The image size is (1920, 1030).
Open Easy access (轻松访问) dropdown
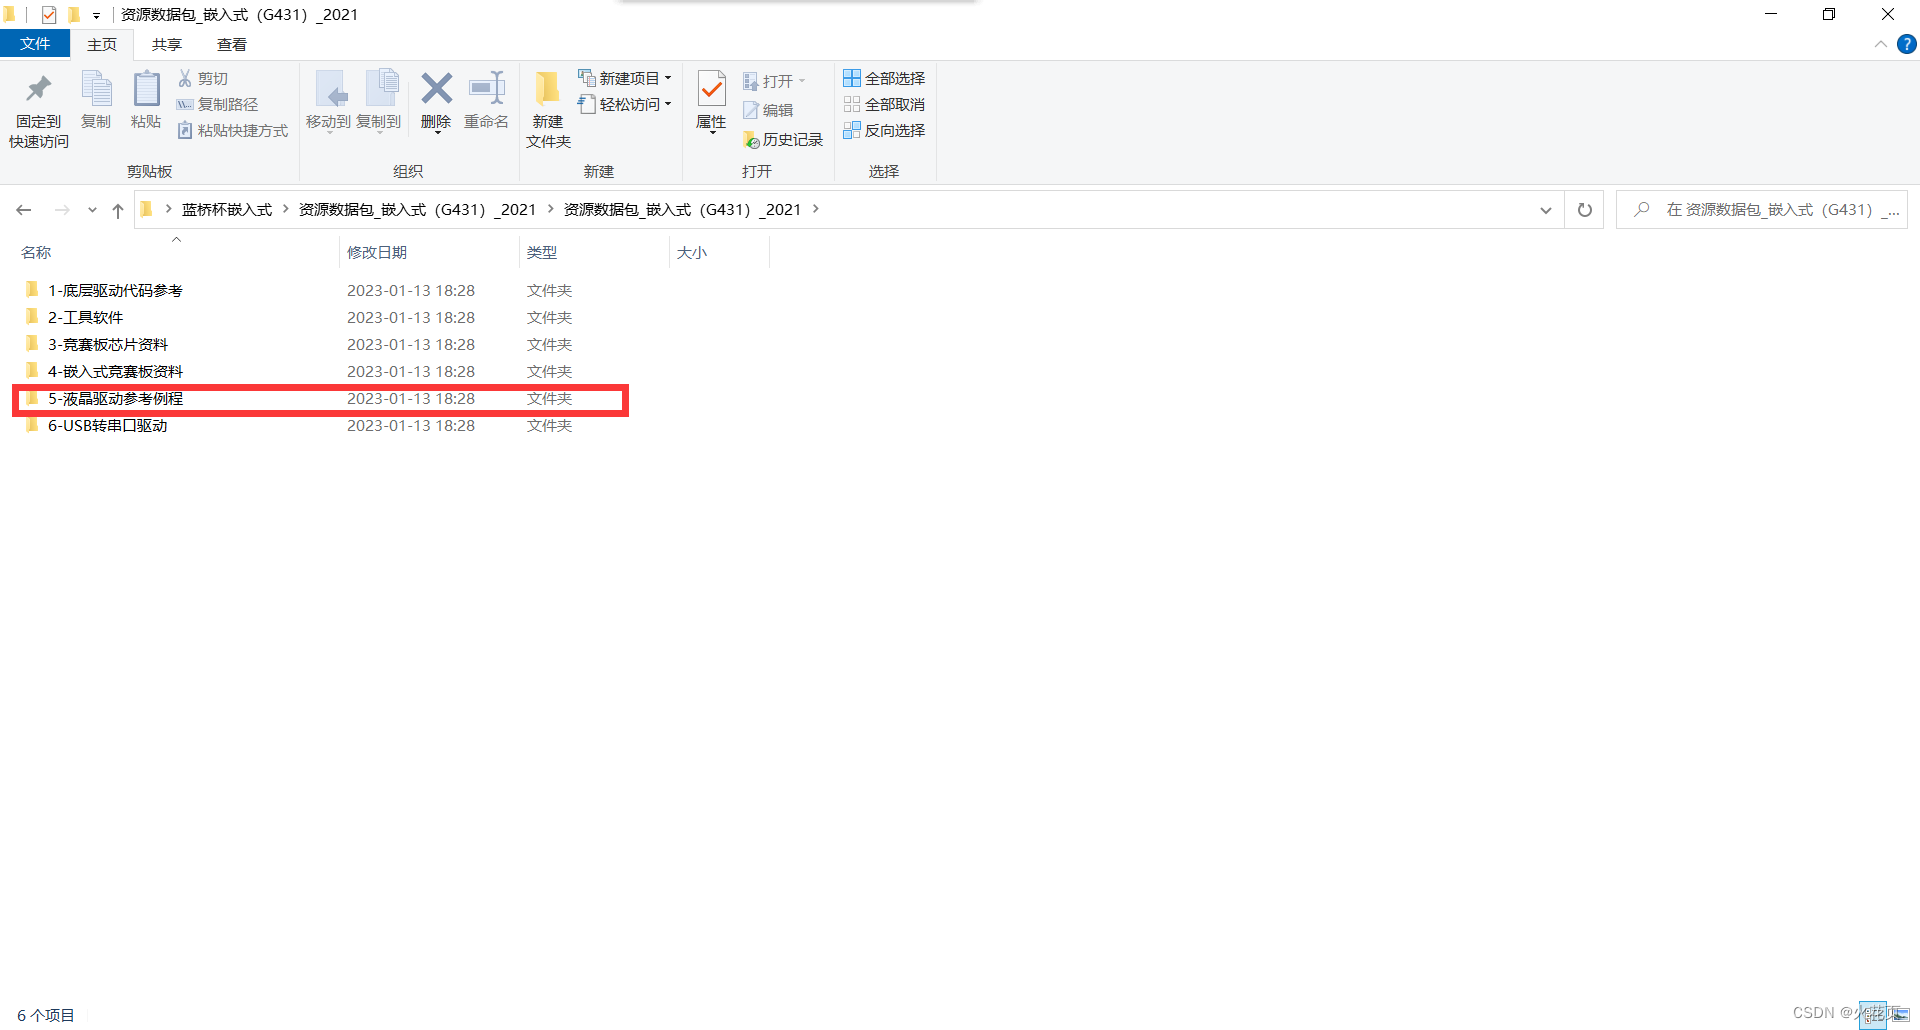[x=625, y=104]
